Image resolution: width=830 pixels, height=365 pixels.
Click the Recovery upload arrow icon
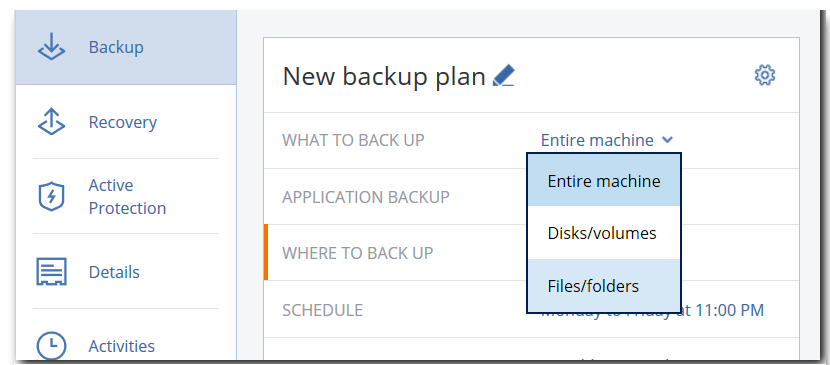click(x=51, y=122)
